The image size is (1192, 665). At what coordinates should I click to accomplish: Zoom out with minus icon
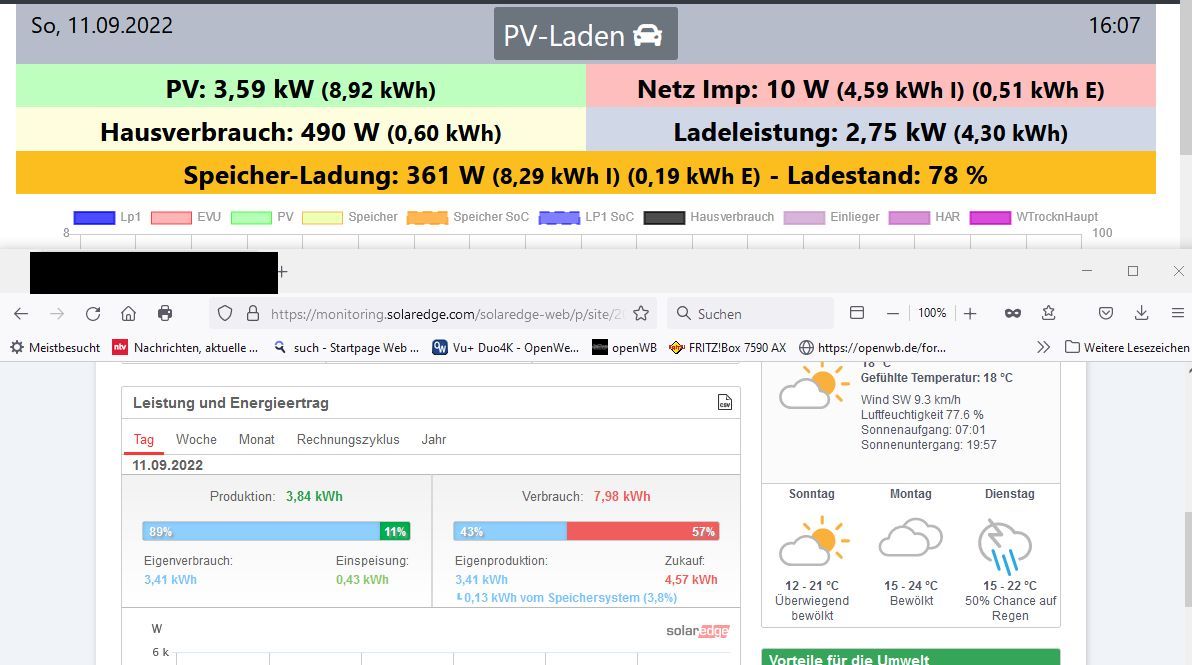point(893,313)
